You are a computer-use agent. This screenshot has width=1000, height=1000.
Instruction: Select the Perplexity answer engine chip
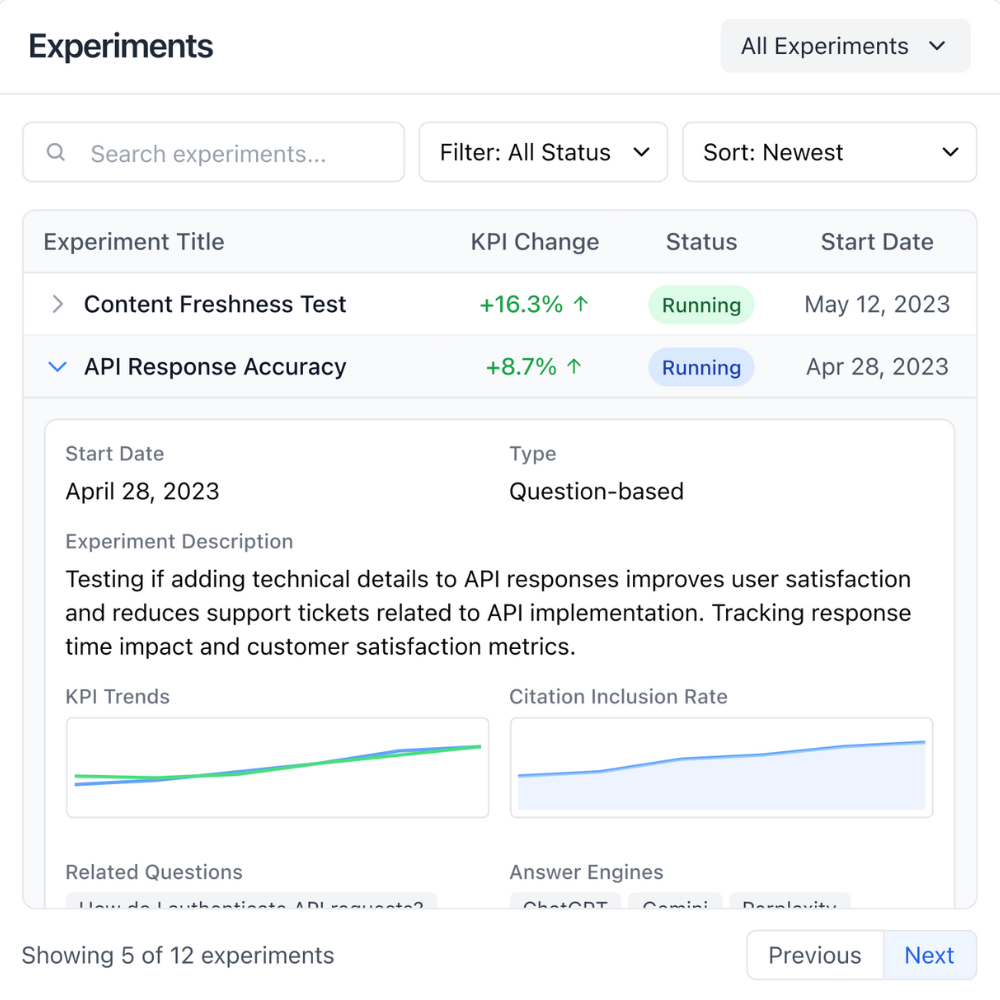(790, 905)
